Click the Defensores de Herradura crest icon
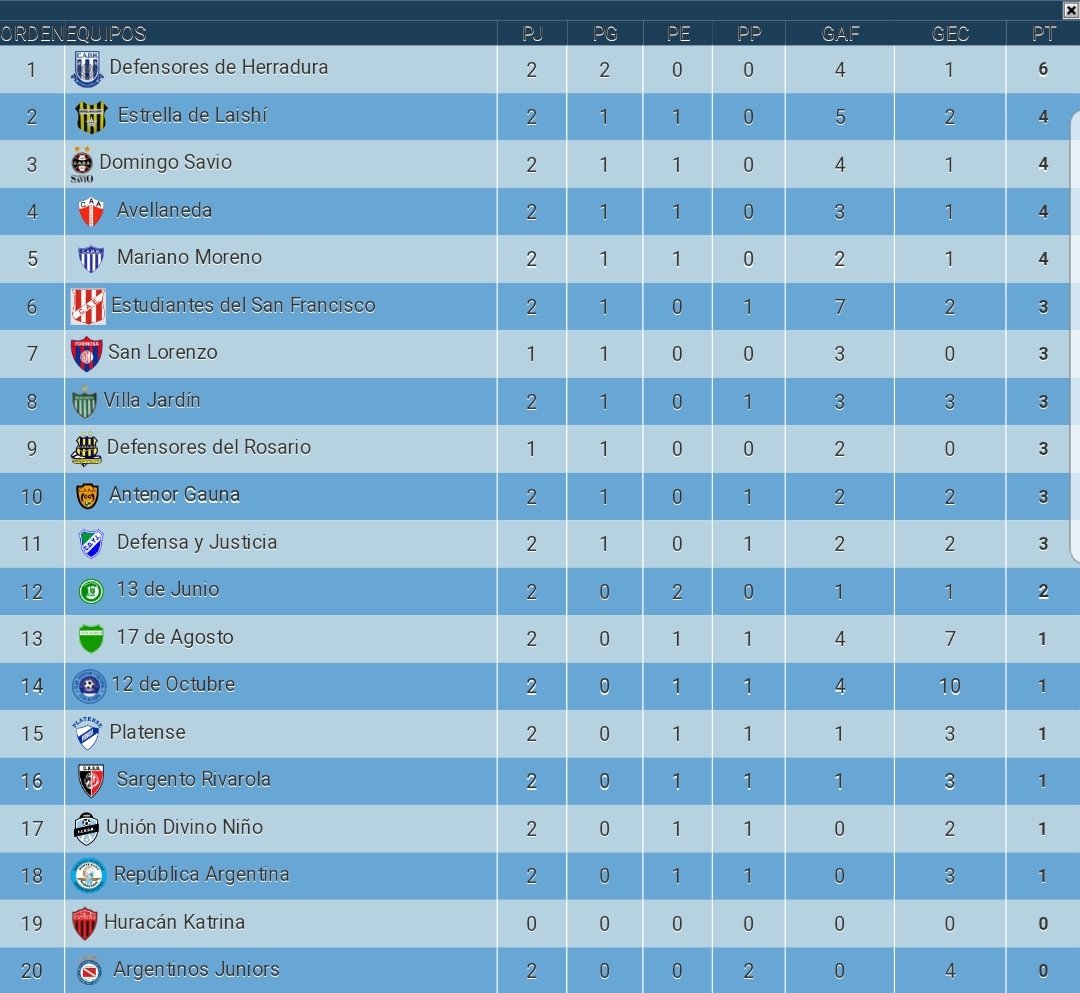Image resolution: width=1080 pixels, height=993 pixels. click(x=87, y=69)
